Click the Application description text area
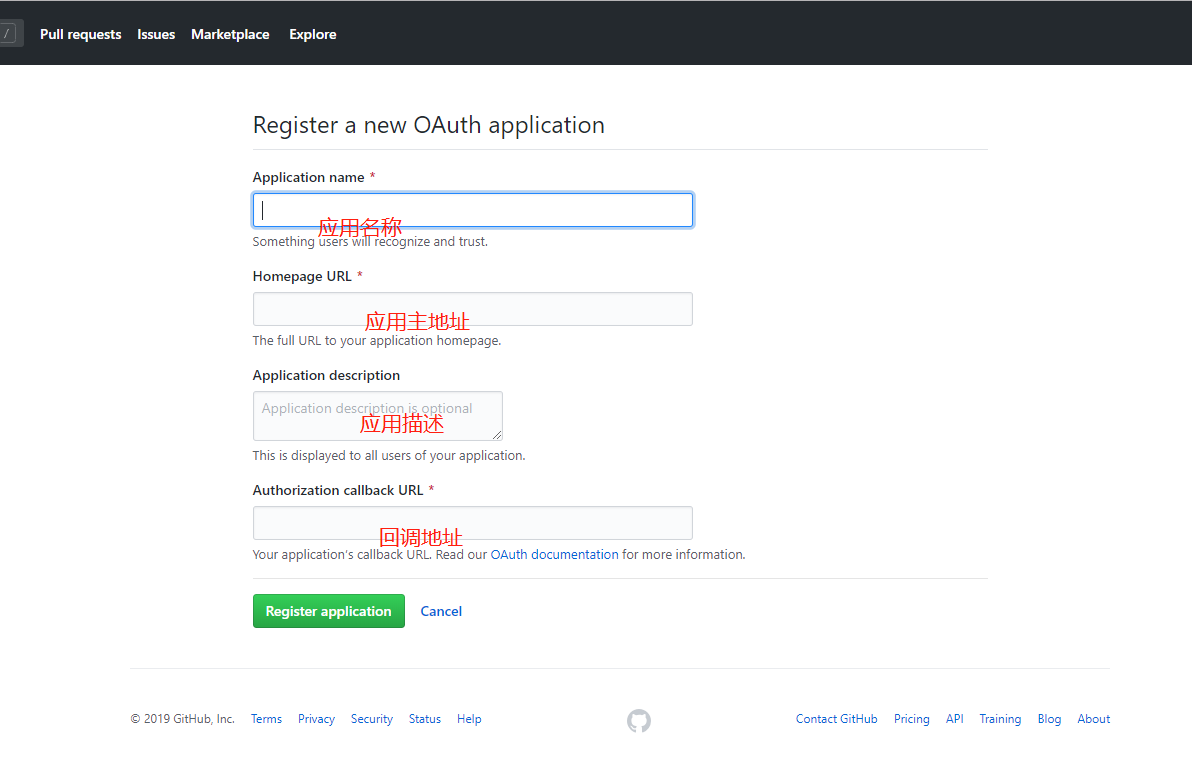1192x779 pixels. (x=378, y=416)
